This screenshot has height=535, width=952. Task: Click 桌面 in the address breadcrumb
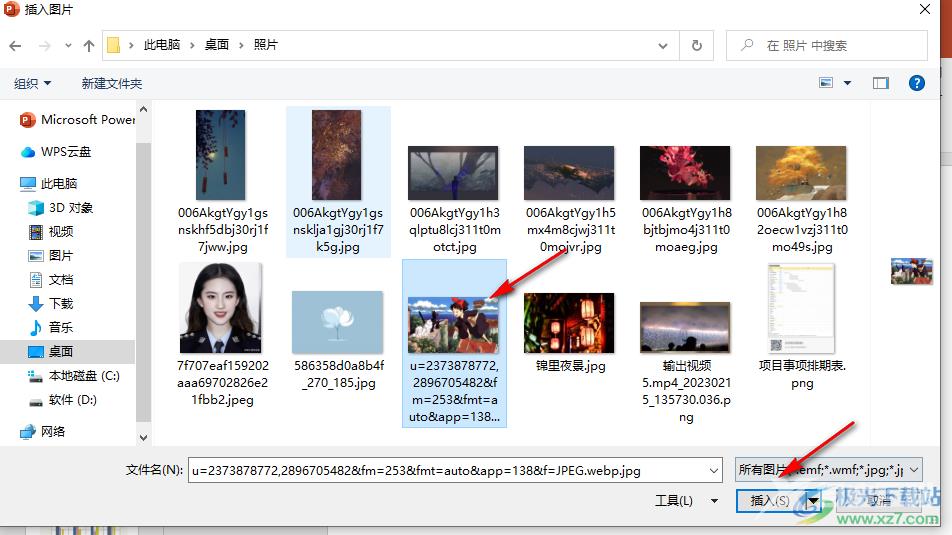(217, 45)
